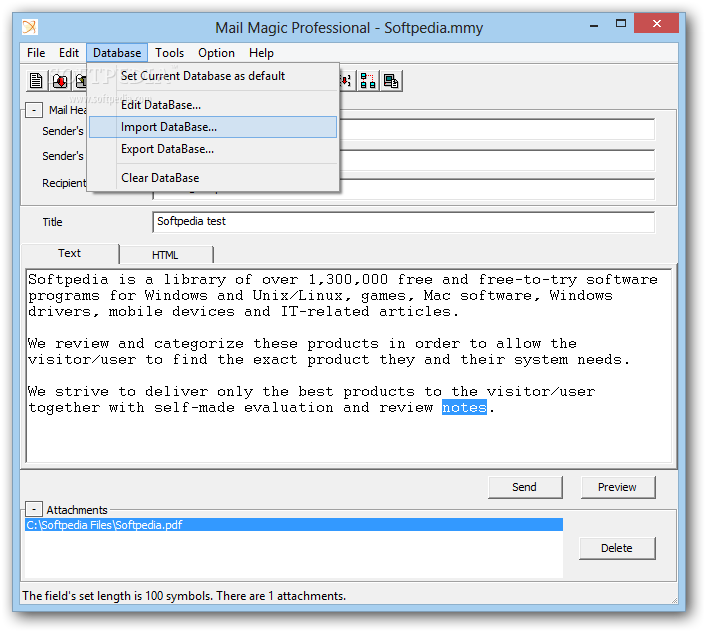This screenshot has width=706, height=632.
Task: Close the Mail Magic Professional window
Action: (656, 23)
